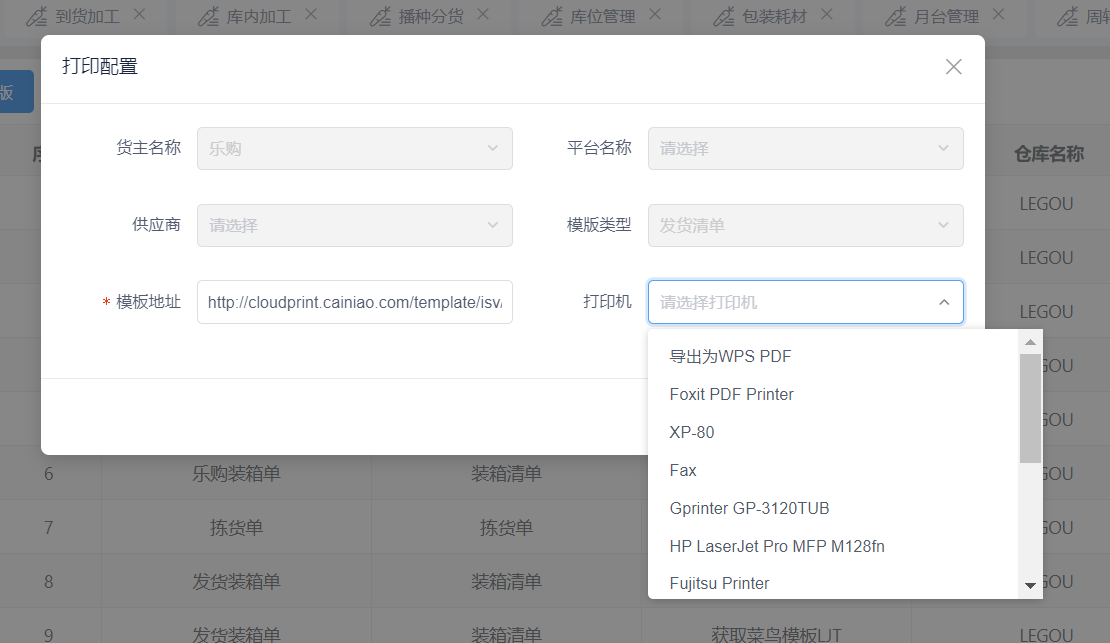The height and width of the screenshot is (643, 1110).
Task: Collapse the 打印机 dropdown via its arrow
Action: pyautogui.click(x=944, y=302)
